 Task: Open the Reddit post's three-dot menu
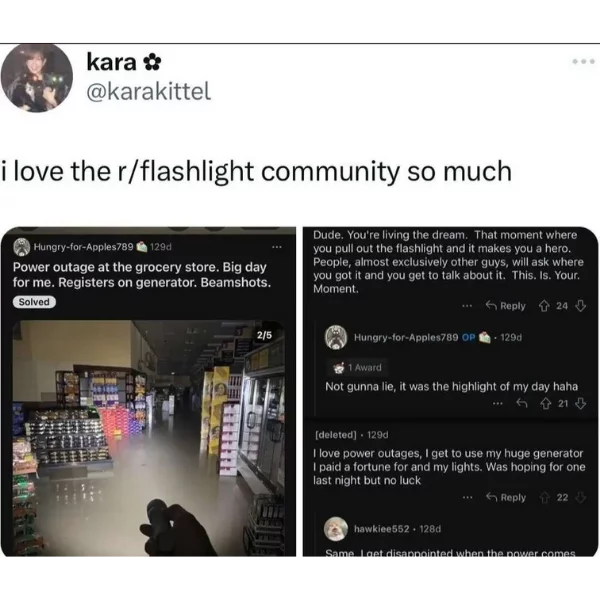click(277, 247)
